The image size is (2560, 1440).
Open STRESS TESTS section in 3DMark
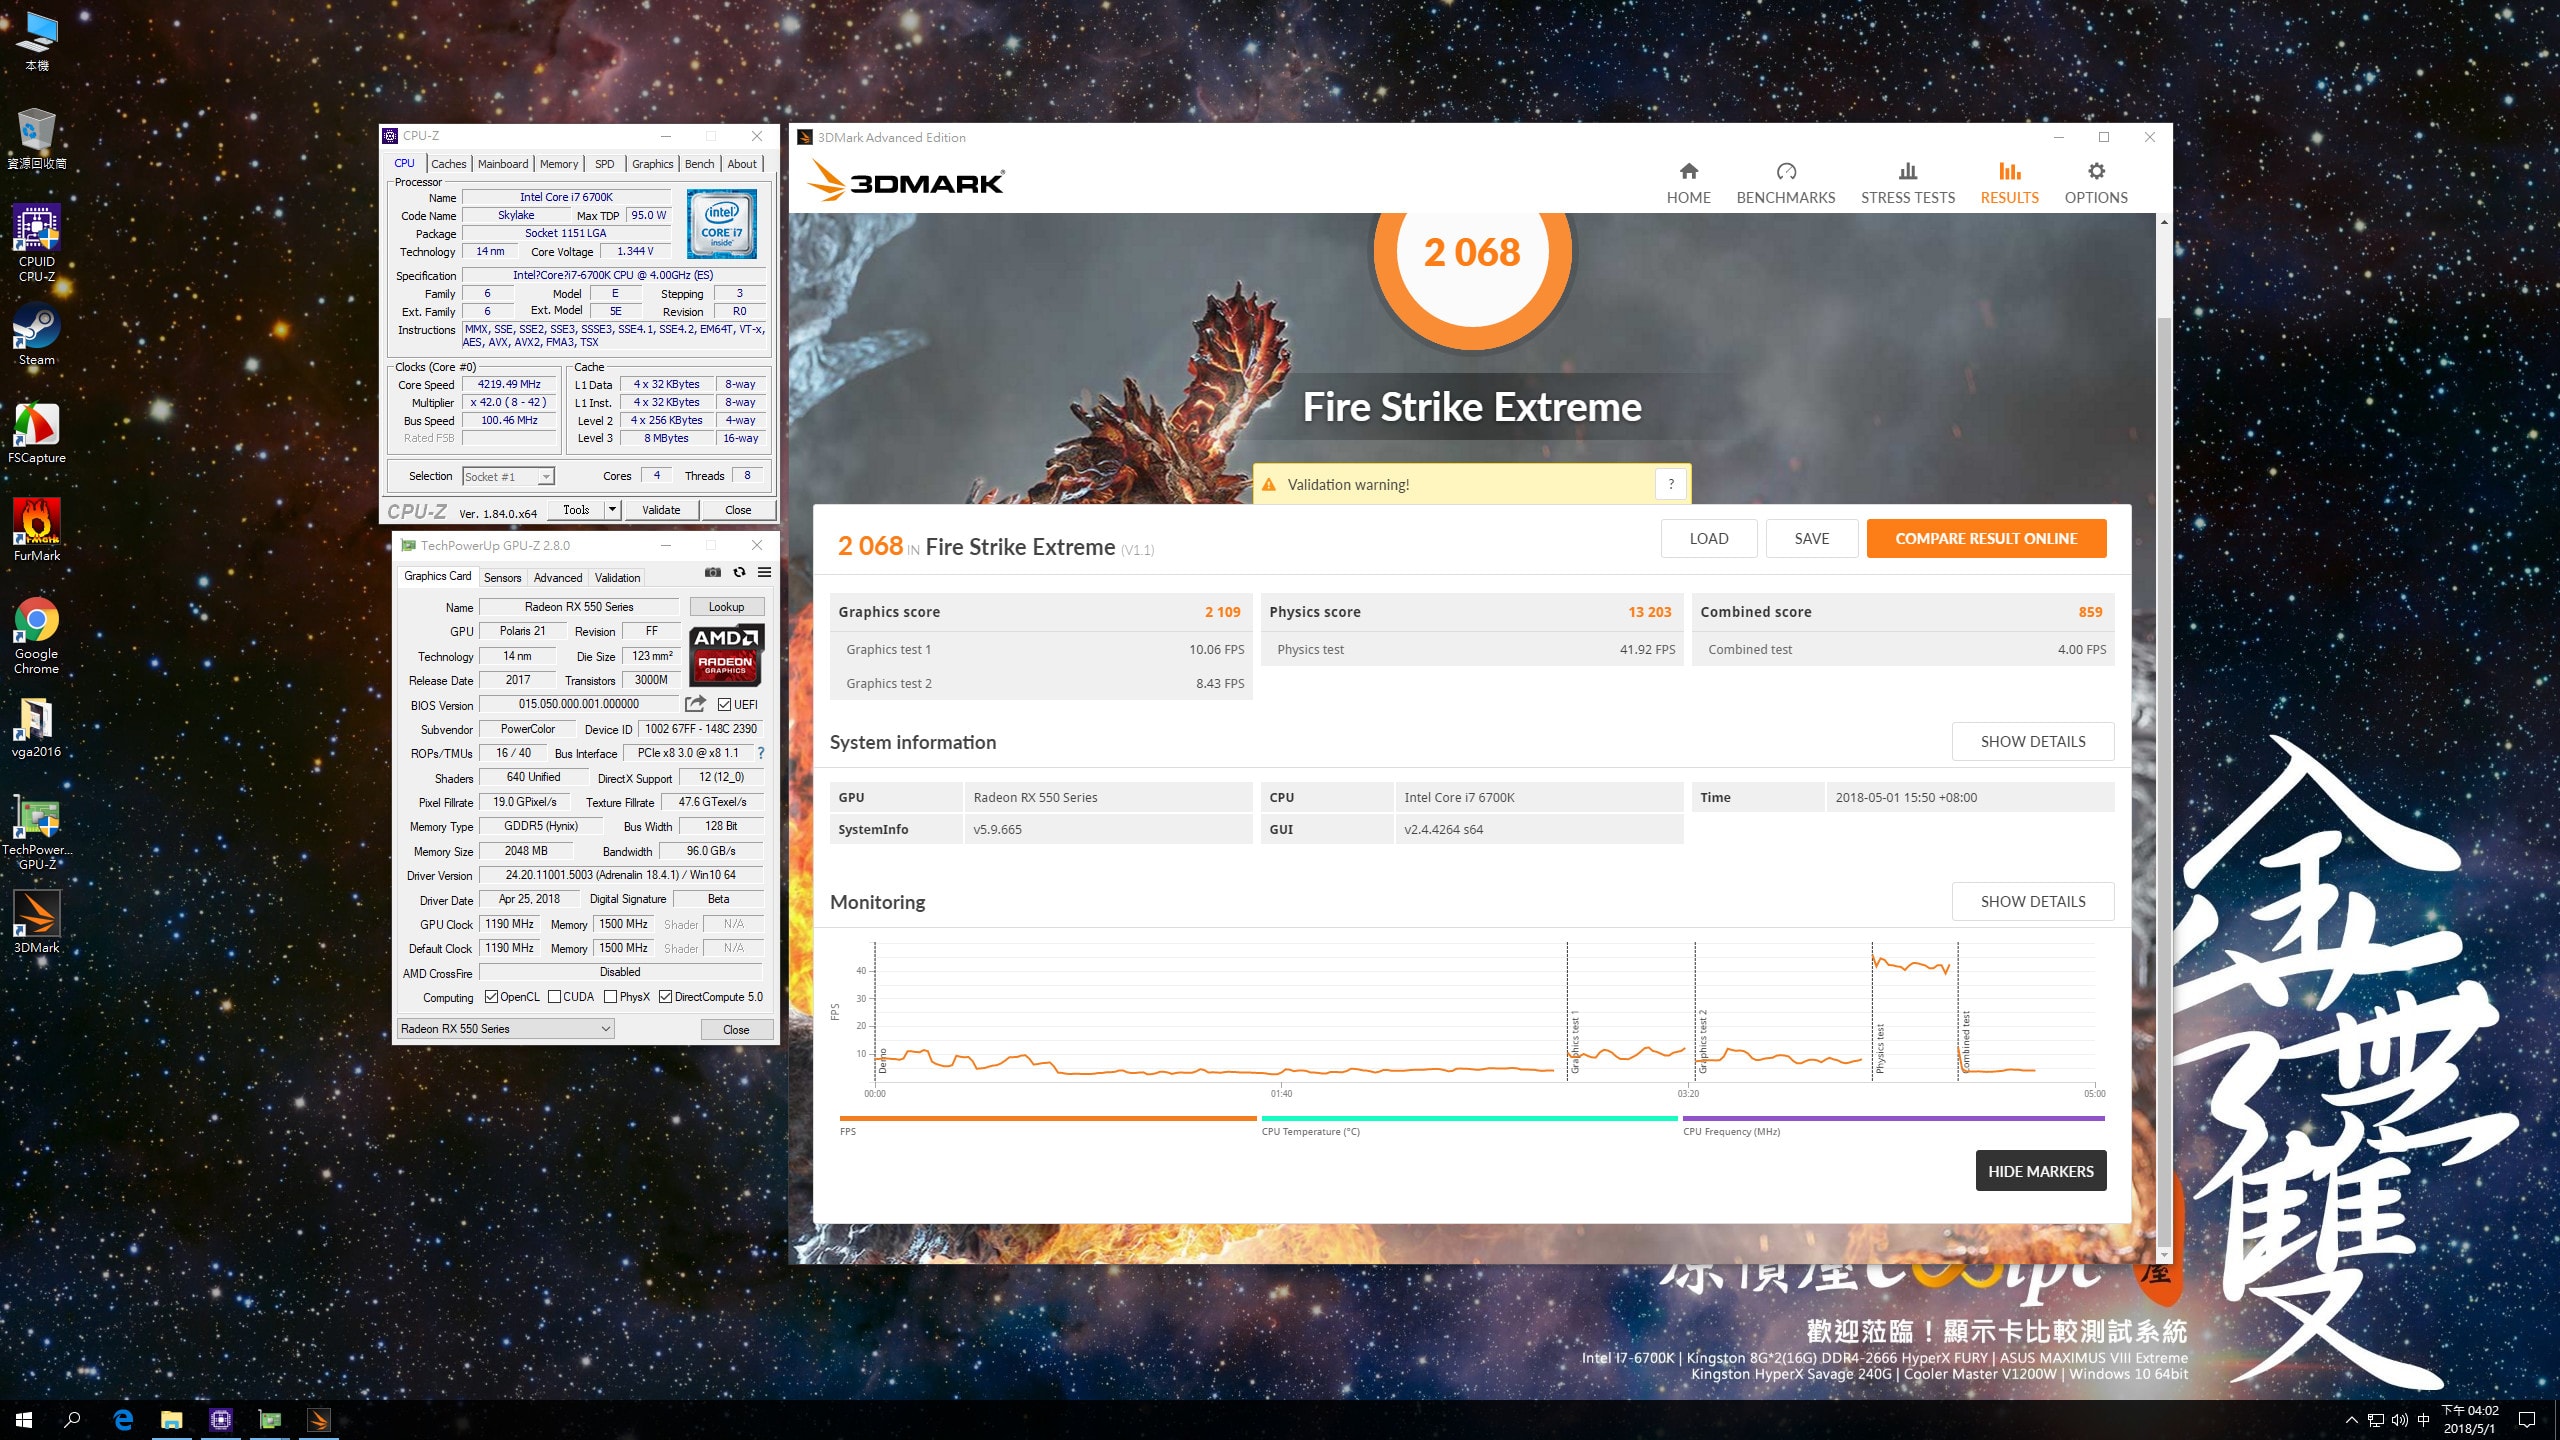[x=1907, y=183]
